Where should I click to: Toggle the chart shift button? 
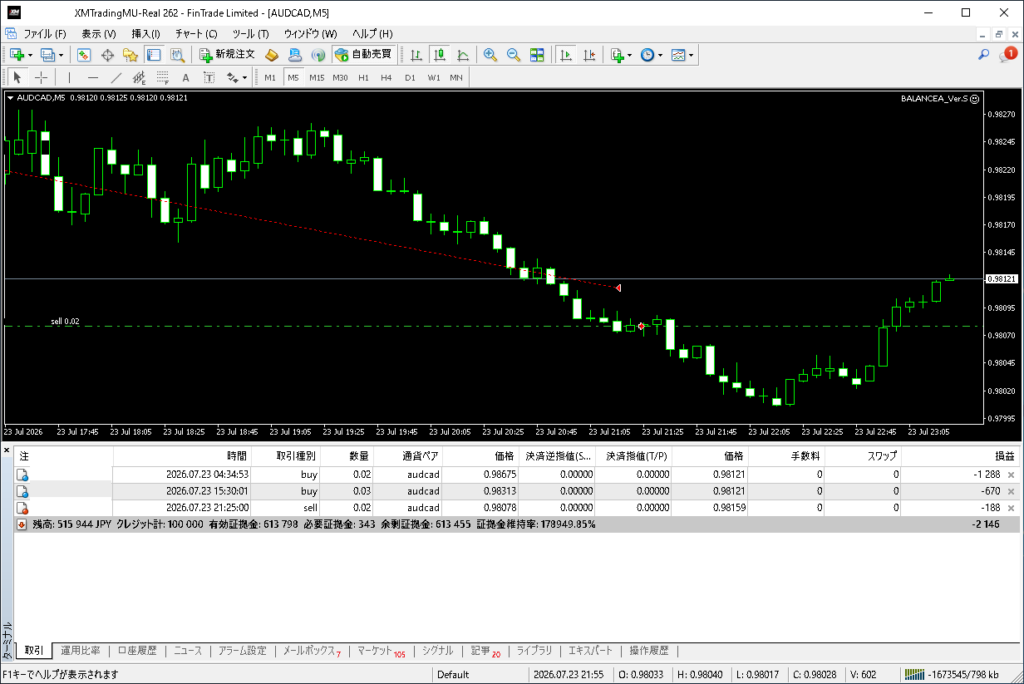(589, 55)
